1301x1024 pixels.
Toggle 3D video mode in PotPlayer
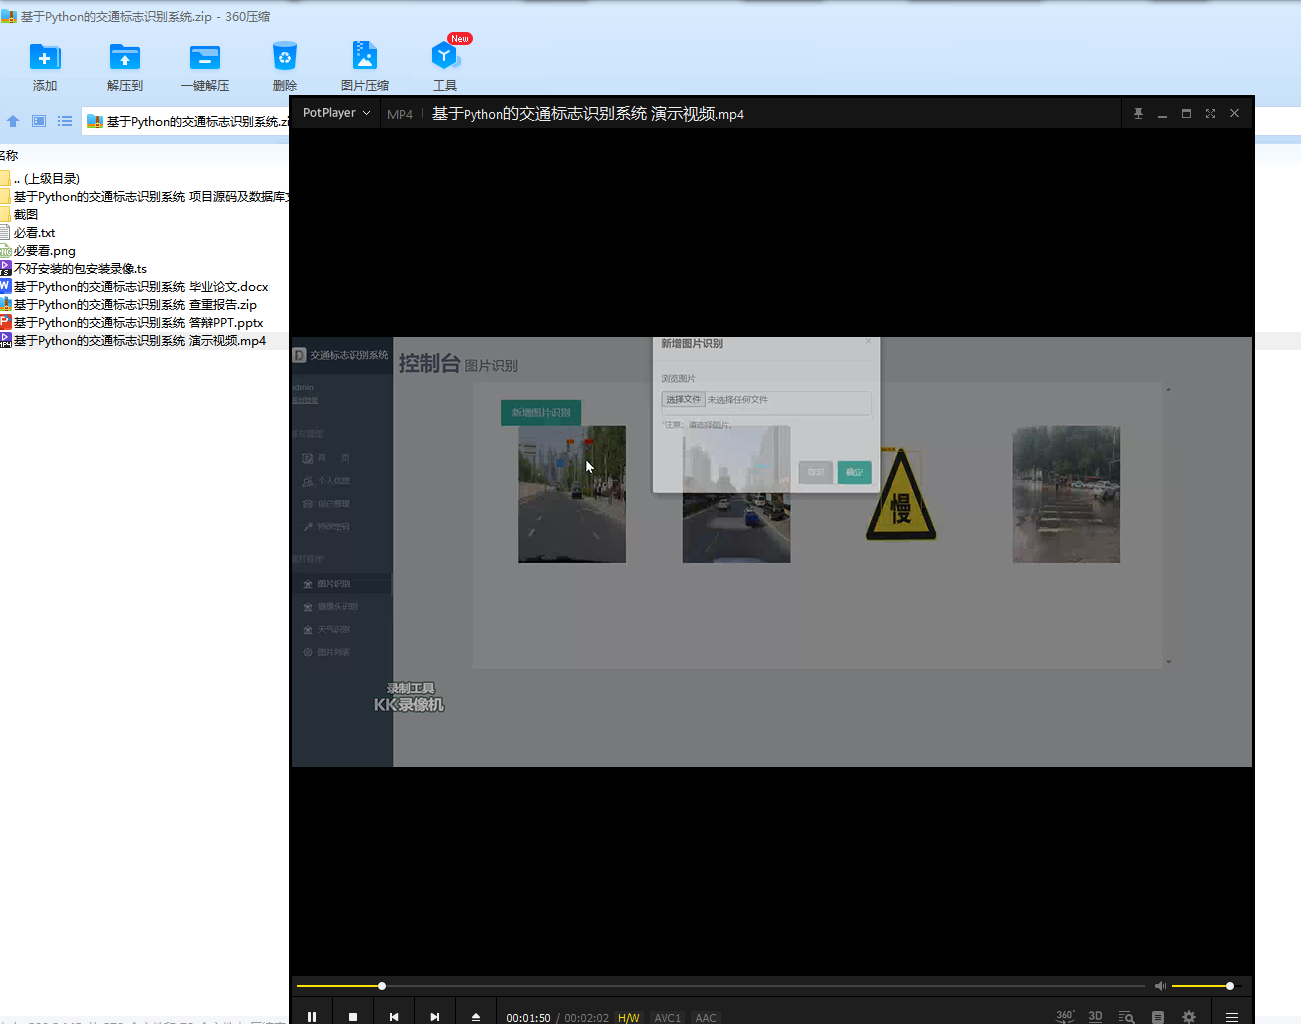tap(1095, 1016)
